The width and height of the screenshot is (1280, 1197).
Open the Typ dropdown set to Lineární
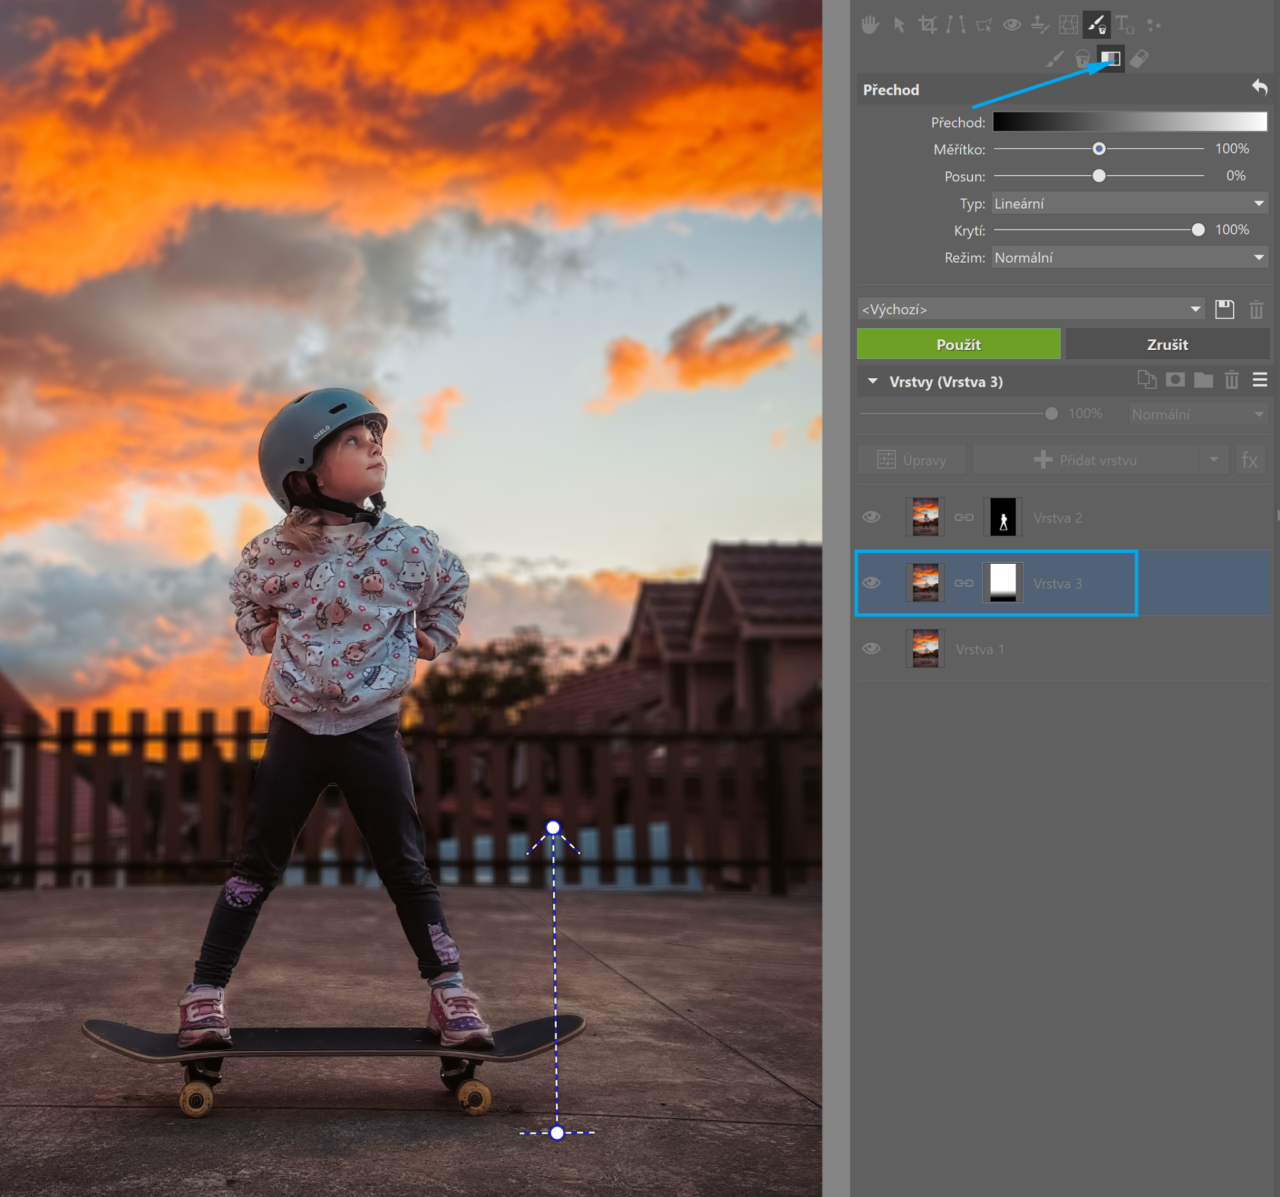click(1129, 203)
